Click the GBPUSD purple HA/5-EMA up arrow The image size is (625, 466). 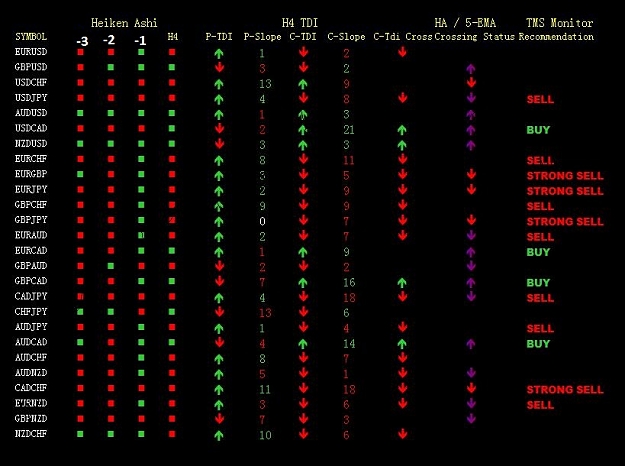[471, 69]
